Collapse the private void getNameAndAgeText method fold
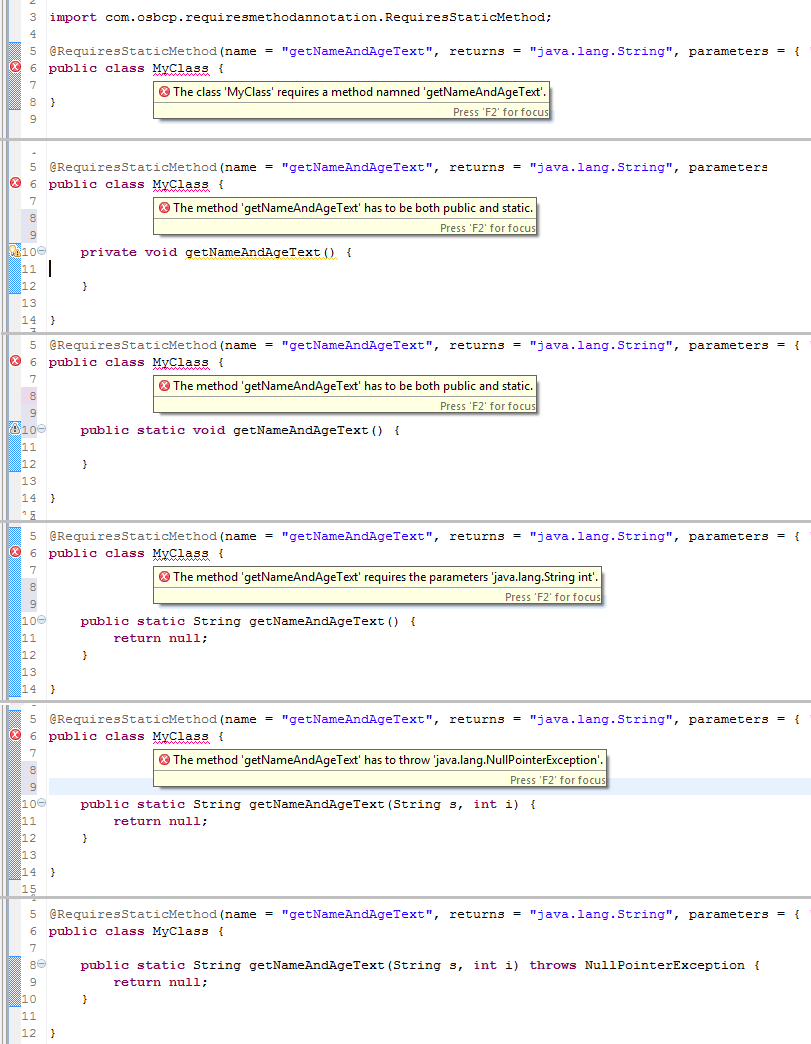The width and height of the screenshot is (811, 1044). [x=41, y=252]
